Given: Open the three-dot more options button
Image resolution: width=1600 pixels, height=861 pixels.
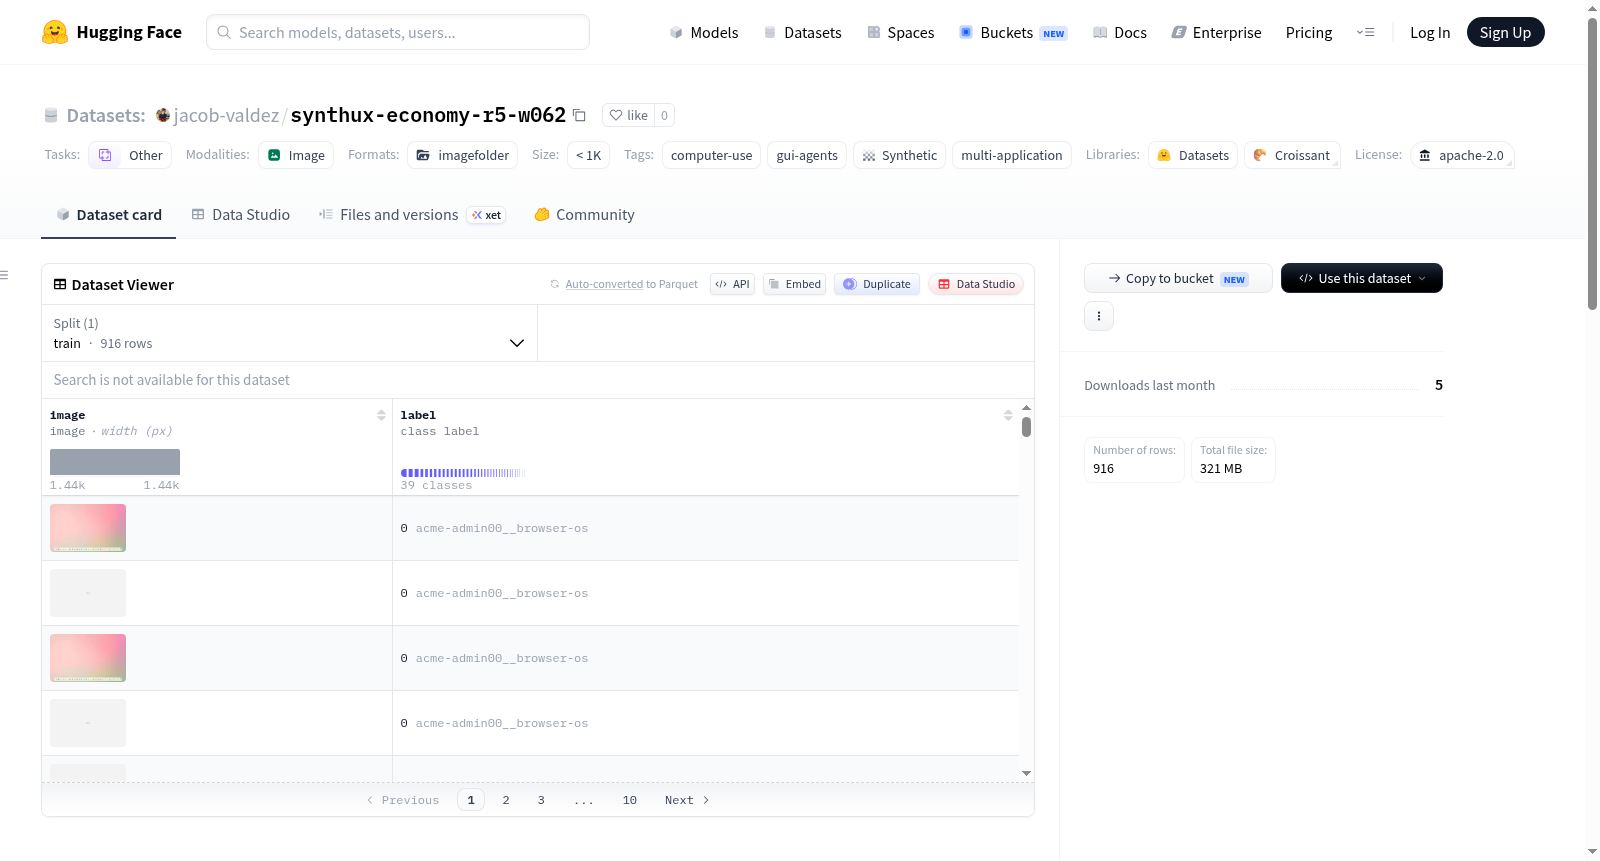Looking at the screenshot, I should pyautogui.click(x=1099, y=316).
